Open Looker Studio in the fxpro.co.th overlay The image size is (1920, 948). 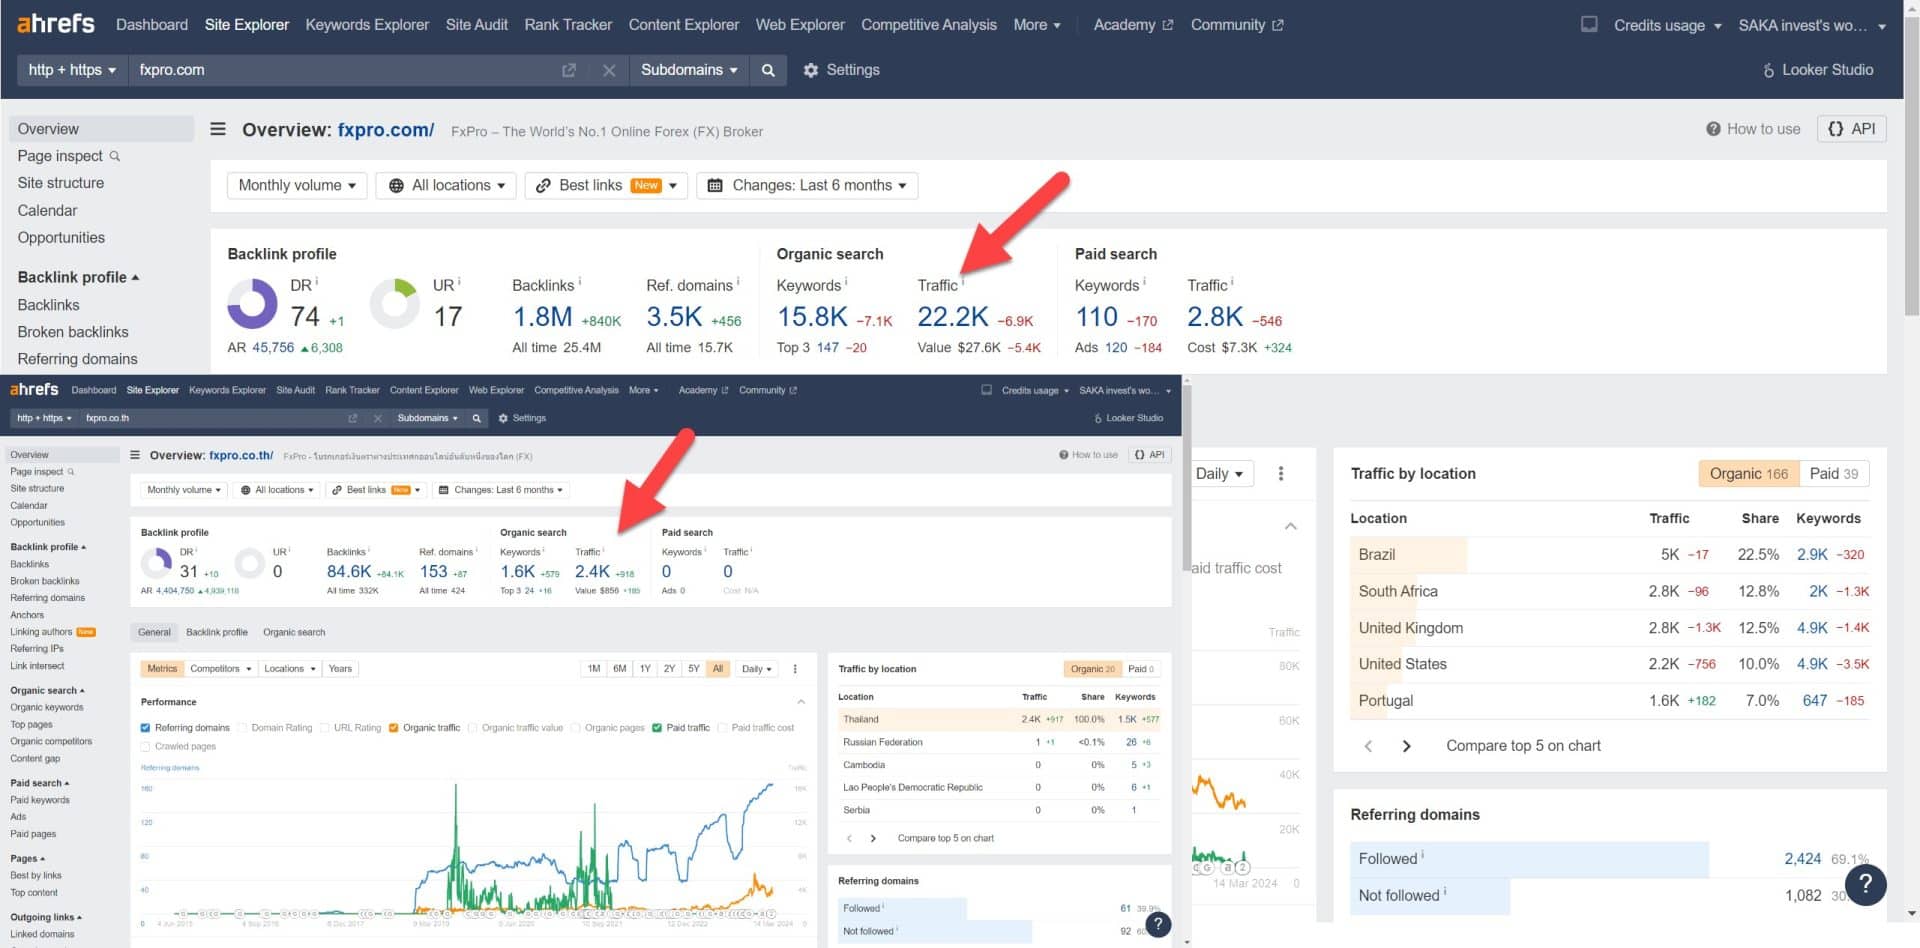[1129, 418]
